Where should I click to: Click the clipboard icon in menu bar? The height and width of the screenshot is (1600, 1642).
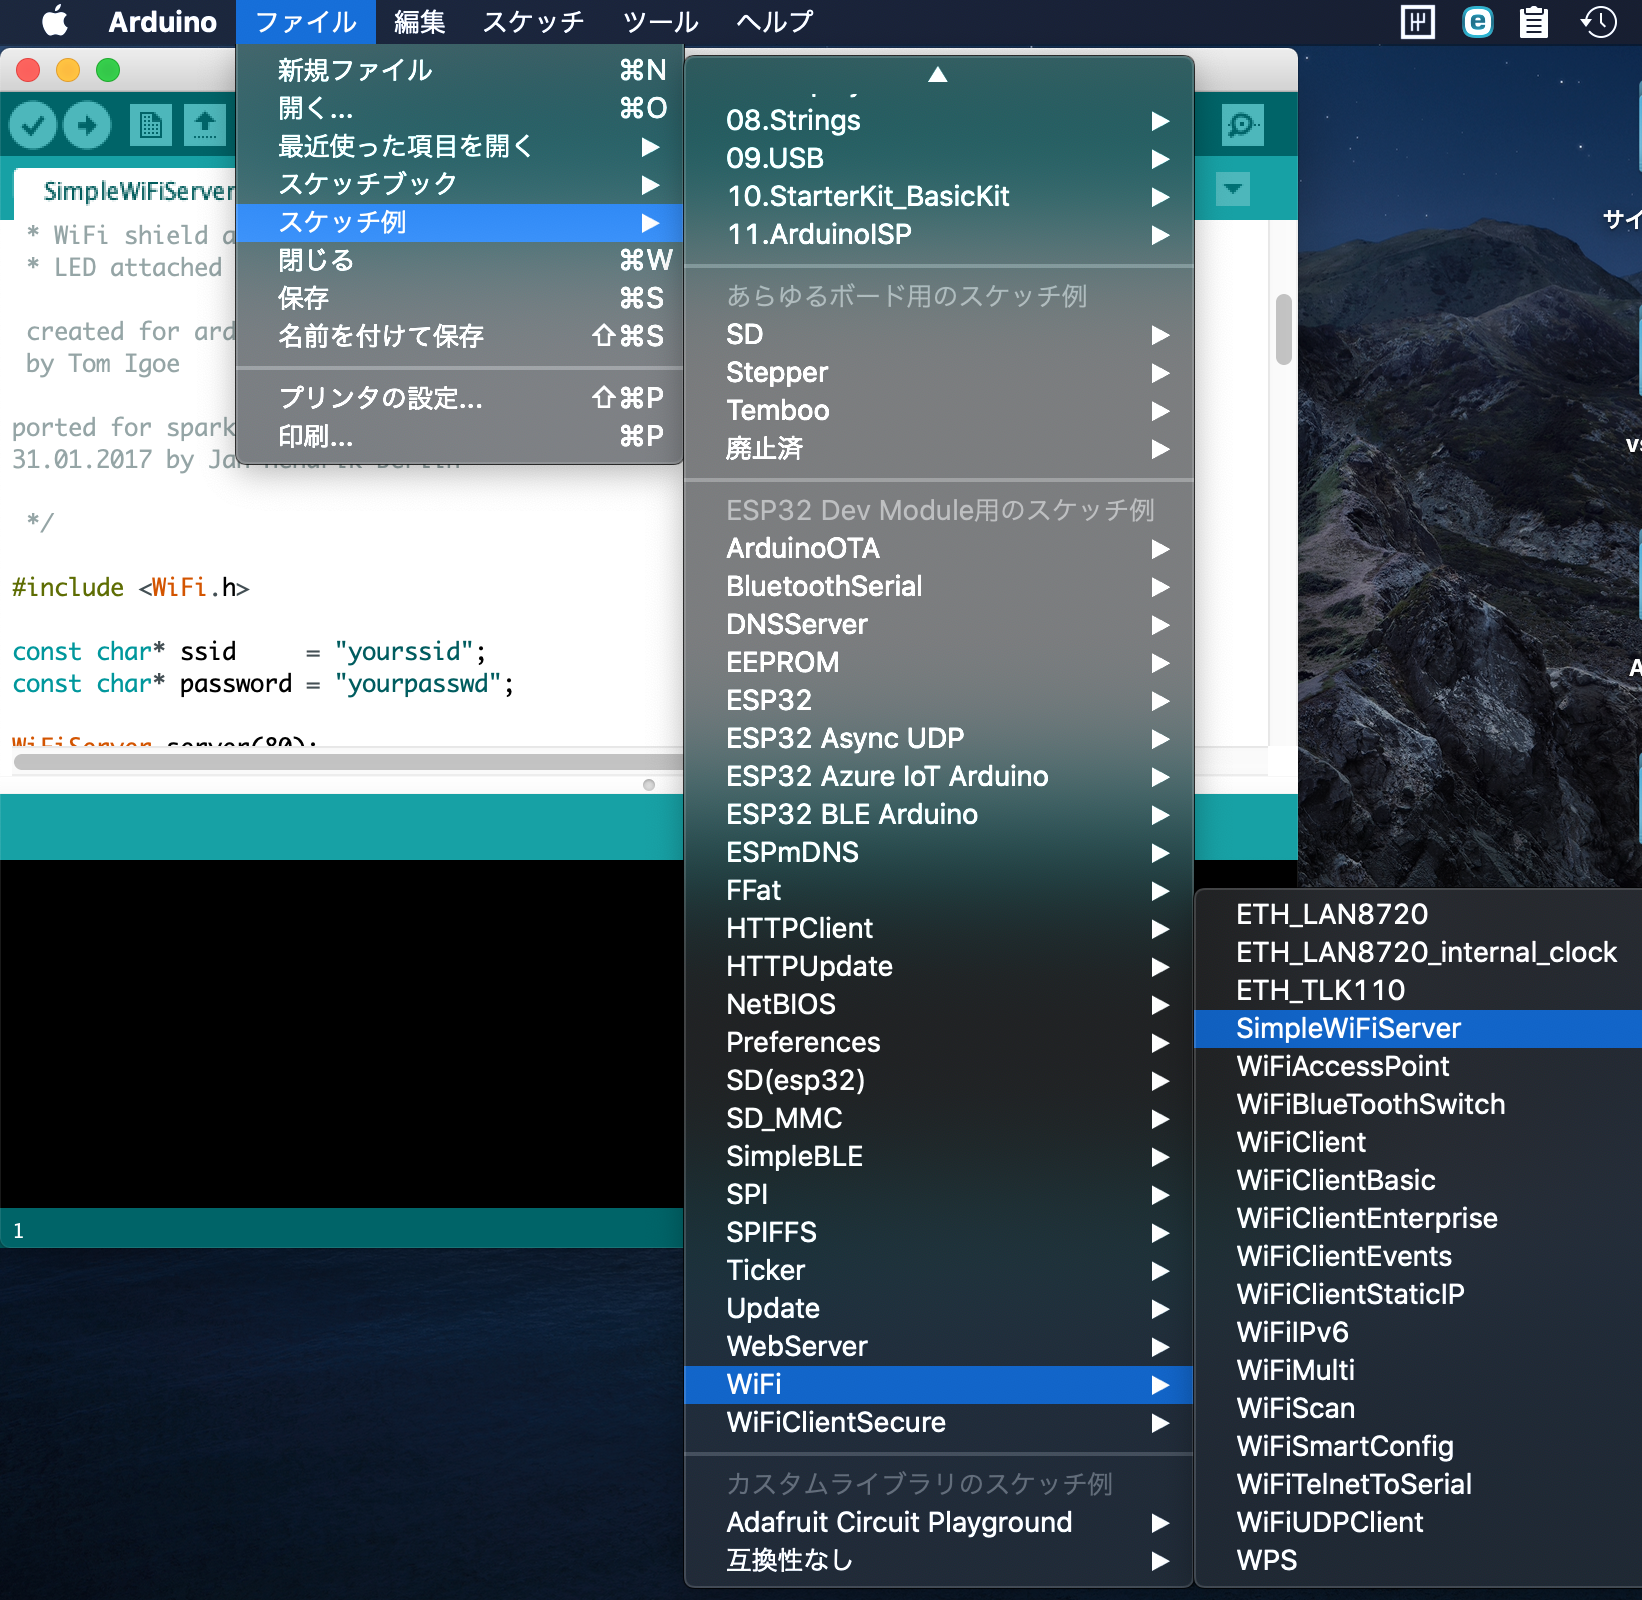click(x=1533, y=21)
